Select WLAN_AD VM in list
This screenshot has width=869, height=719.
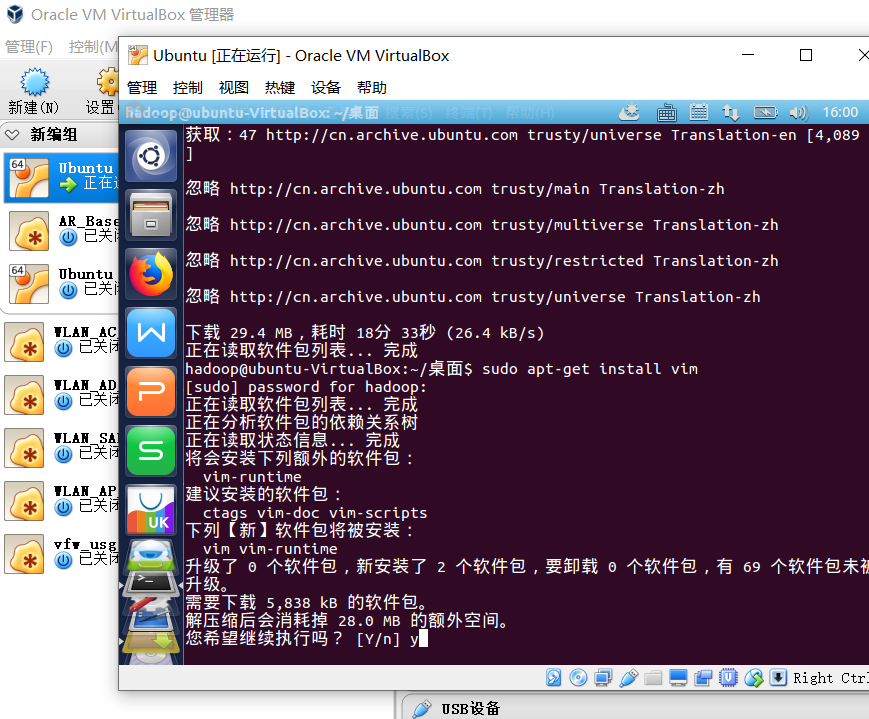pyautogui.click(x=61, y=395)
